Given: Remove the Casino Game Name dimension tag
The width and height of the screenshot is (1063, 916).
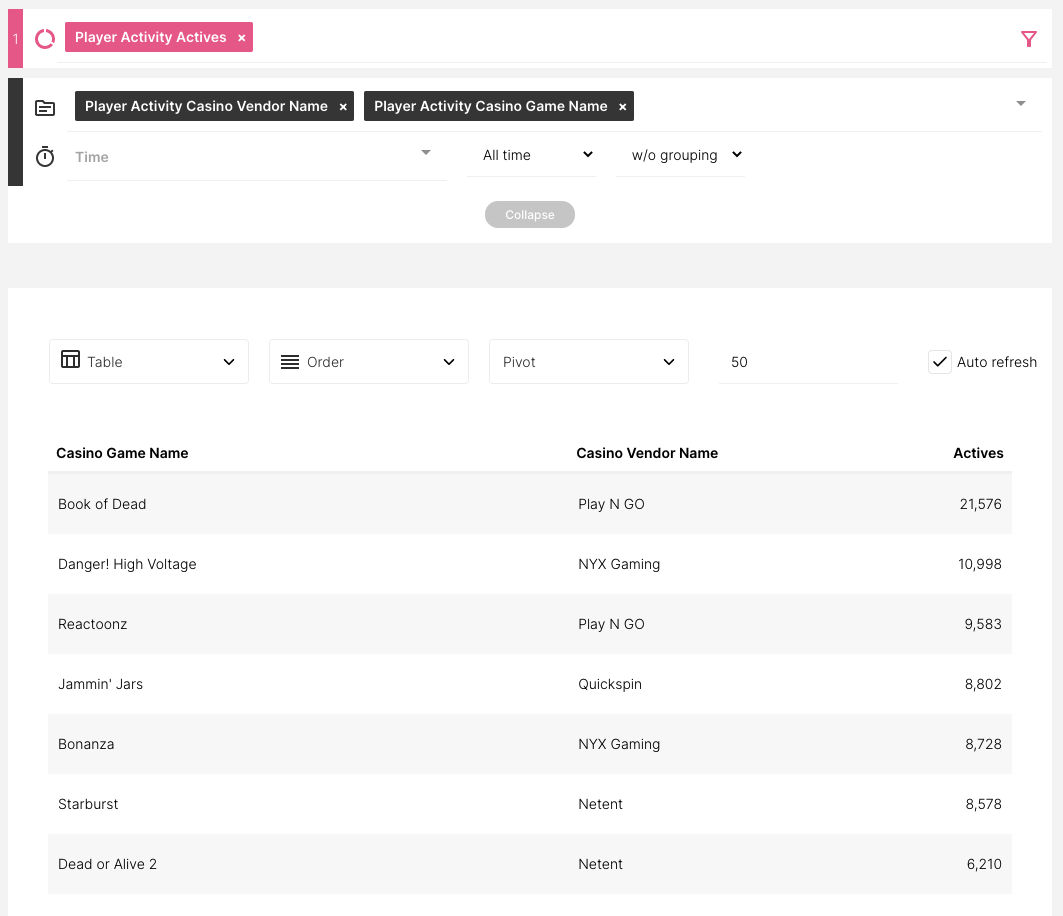Looking at the screenshot, I should [x=622, y=107].
